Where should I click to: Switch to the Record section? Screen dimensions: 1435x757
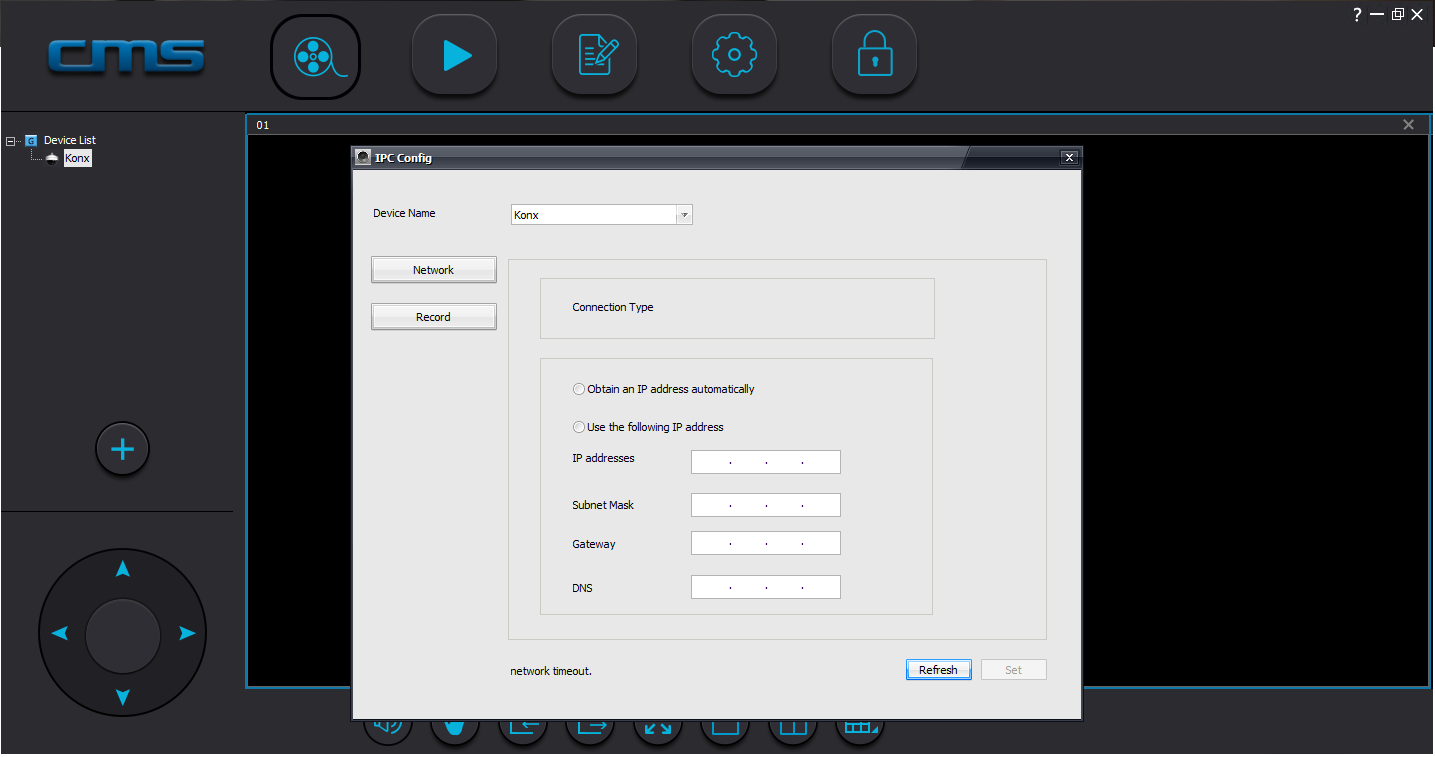click(x=433, y=317)
